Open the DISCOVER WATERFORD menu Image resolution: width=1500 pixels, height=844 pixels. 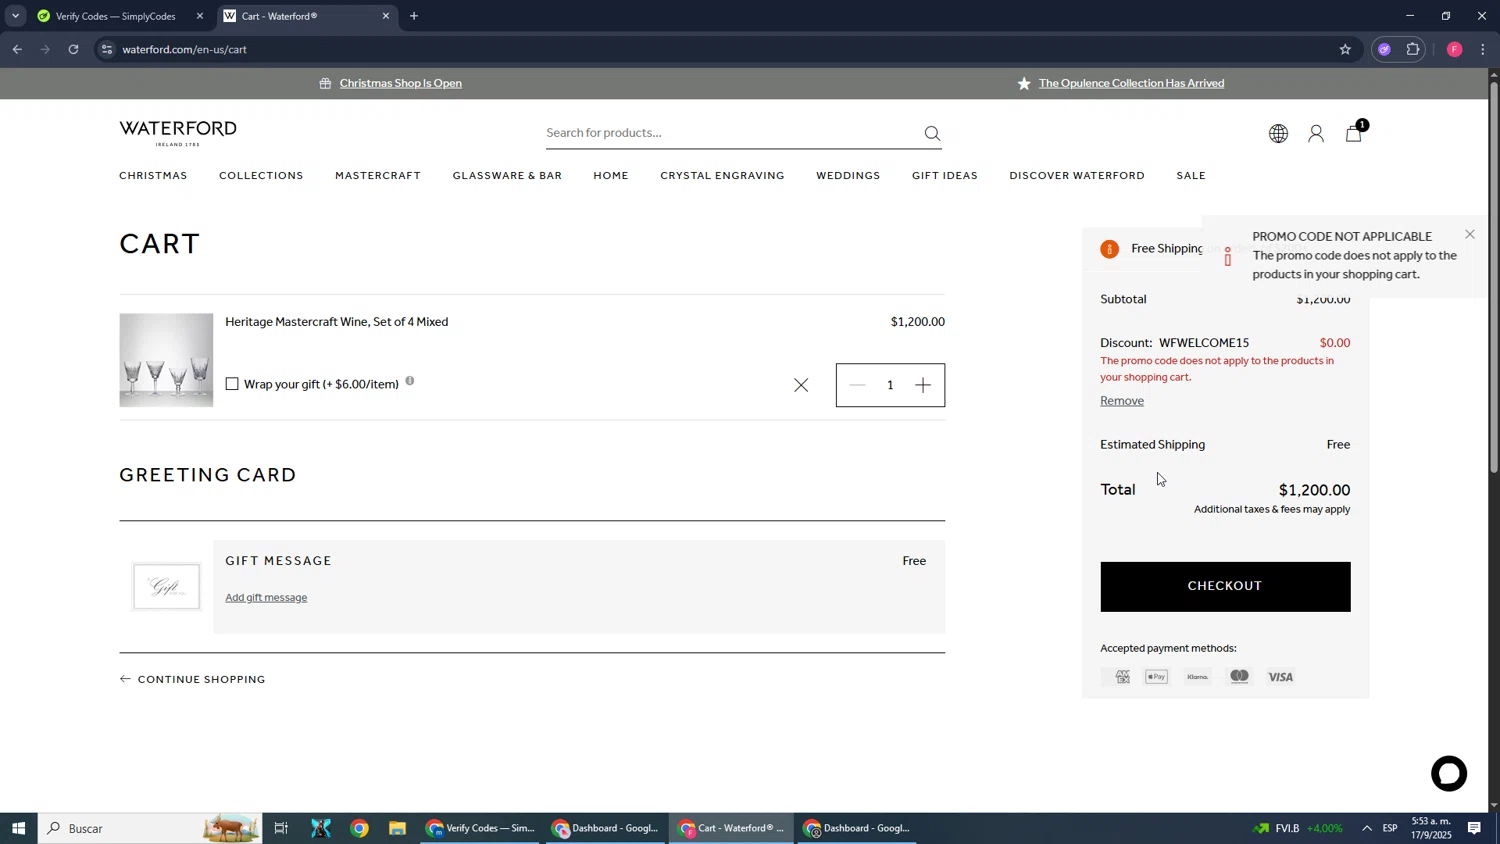tap(1077, 176)
